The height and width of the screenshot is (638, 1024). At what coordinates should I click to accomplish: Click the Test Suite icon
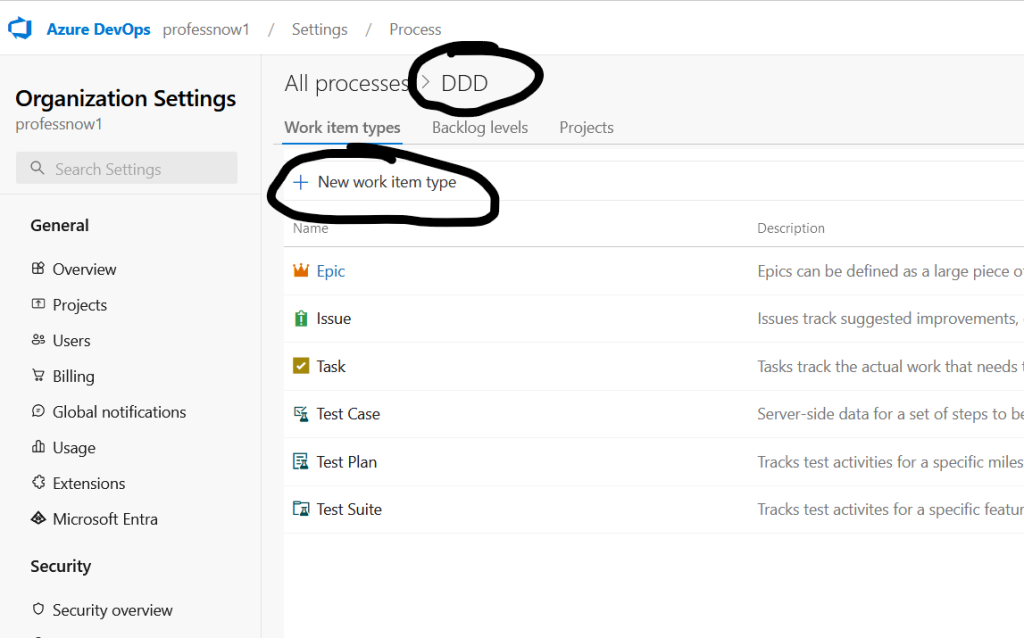pyautogui.click(x=300, y=509)
